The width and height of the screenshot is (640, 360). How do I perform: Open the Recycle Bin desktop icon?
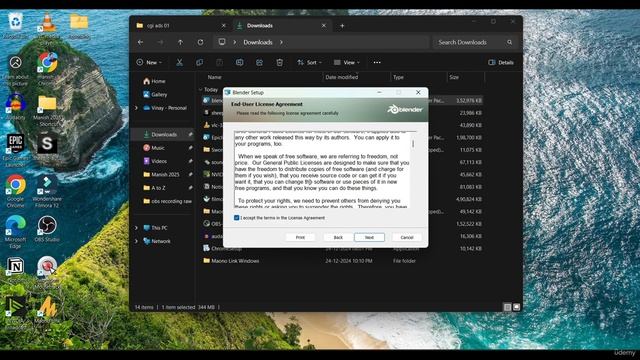[x=15, y=25]
